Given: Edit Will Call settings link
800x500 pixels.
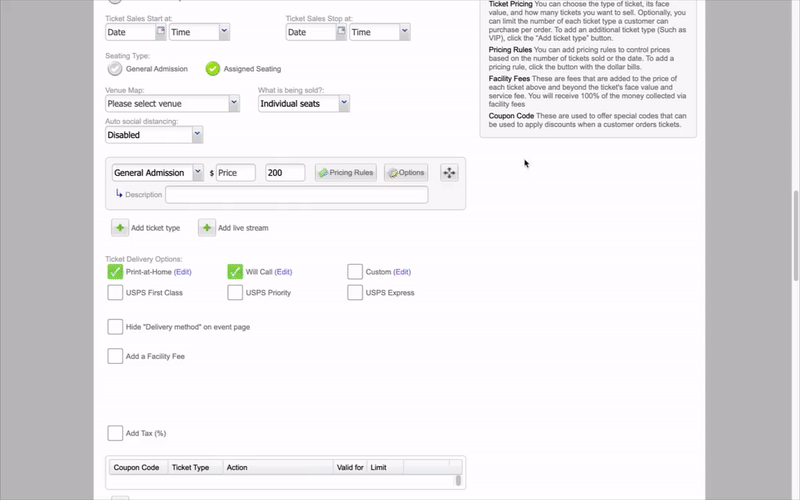Looking at the screenshot, I should pos(283,272).
